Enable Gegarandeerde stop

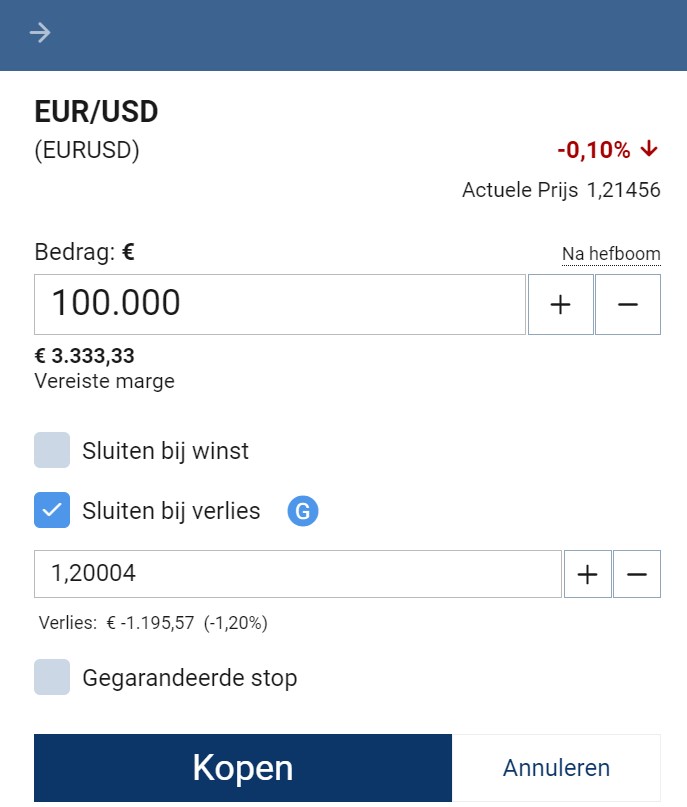52,677
